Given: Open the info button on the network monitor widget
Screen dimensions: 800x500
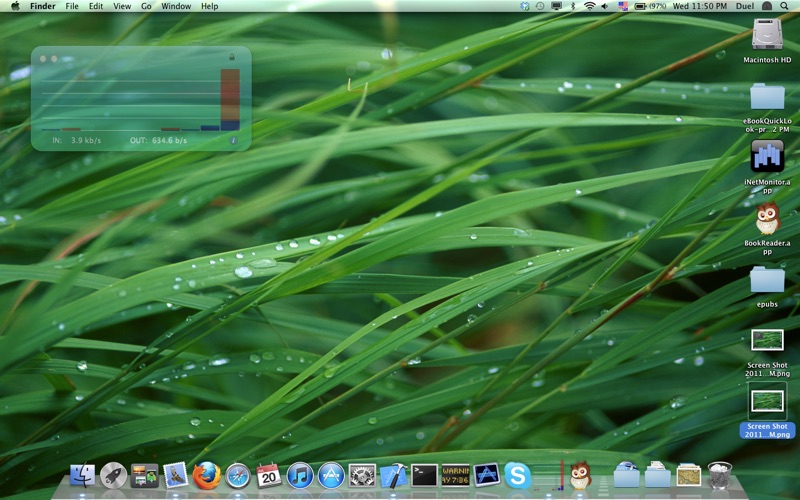Looking at the screenshot, I should [234, 141].
